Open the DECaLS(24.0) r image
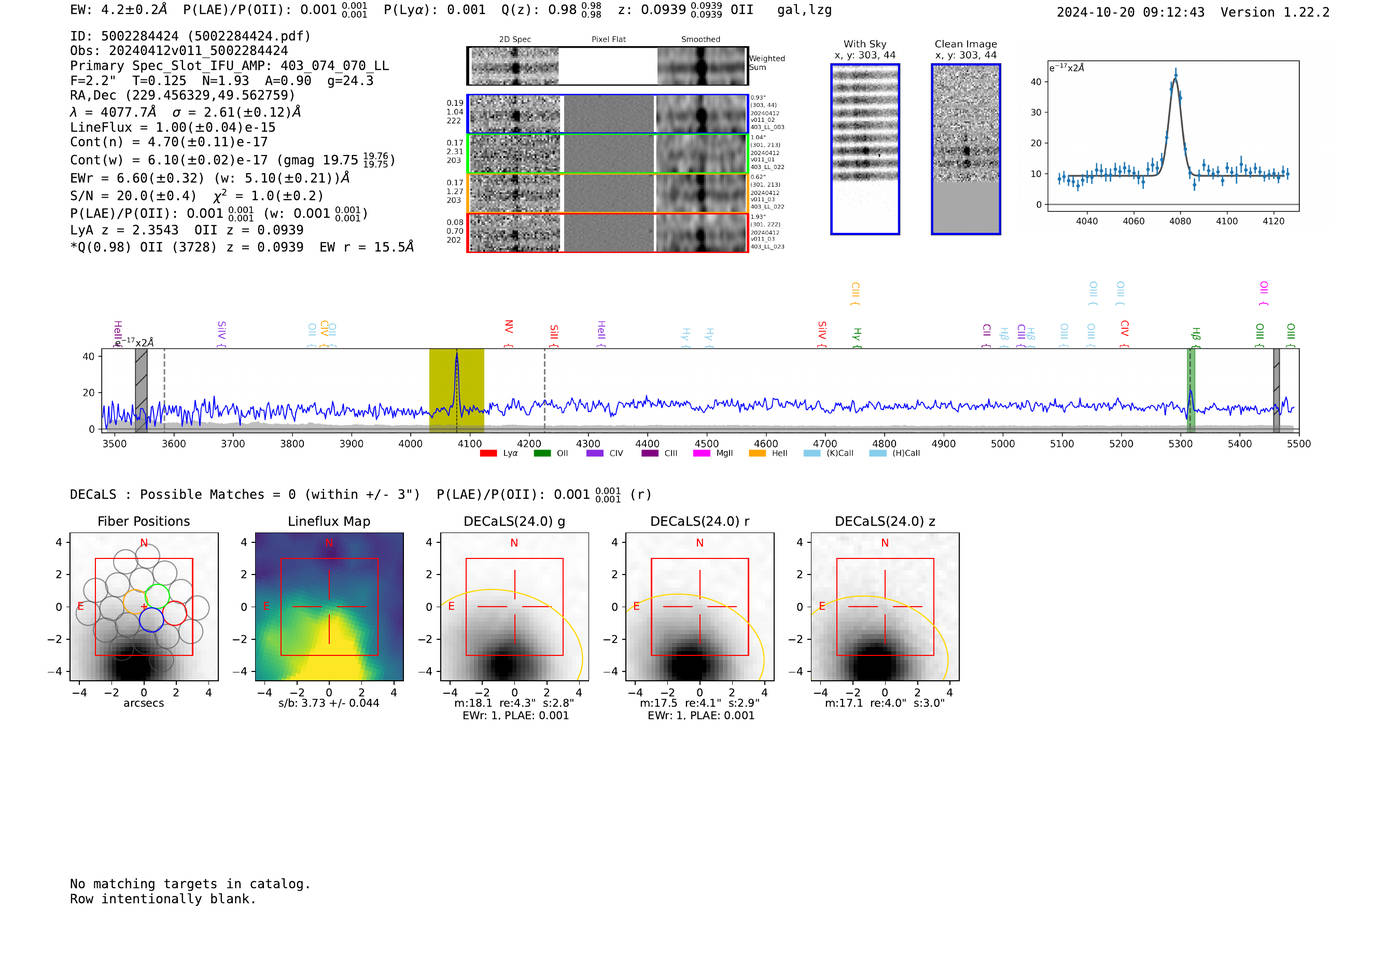Image resolution: width=1400 pixels, height=953 pixels. (699, 607)
